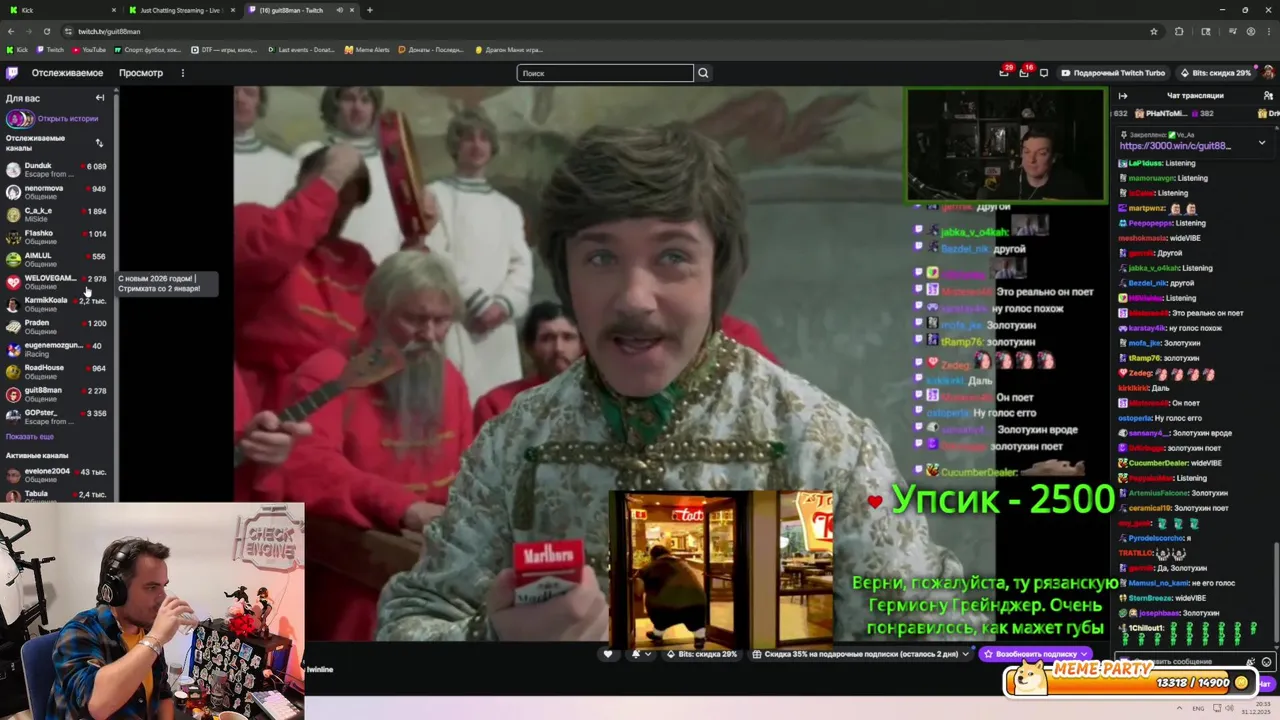The height and width of the screenshot is (720, 1280).
Task: Switch to the Kick browser tab
Action: coord(60,10)
